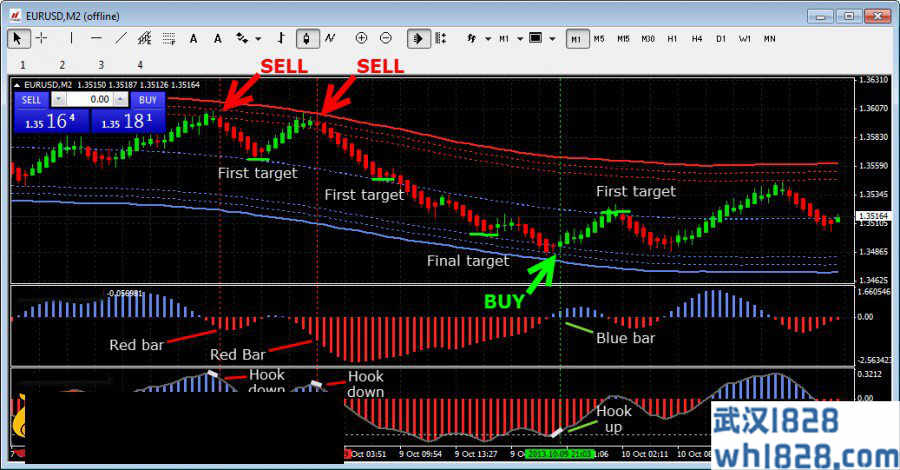The height and width of the screenshot is (470, 900).
Task: Select the M15 timeframe
Action: 623,39
